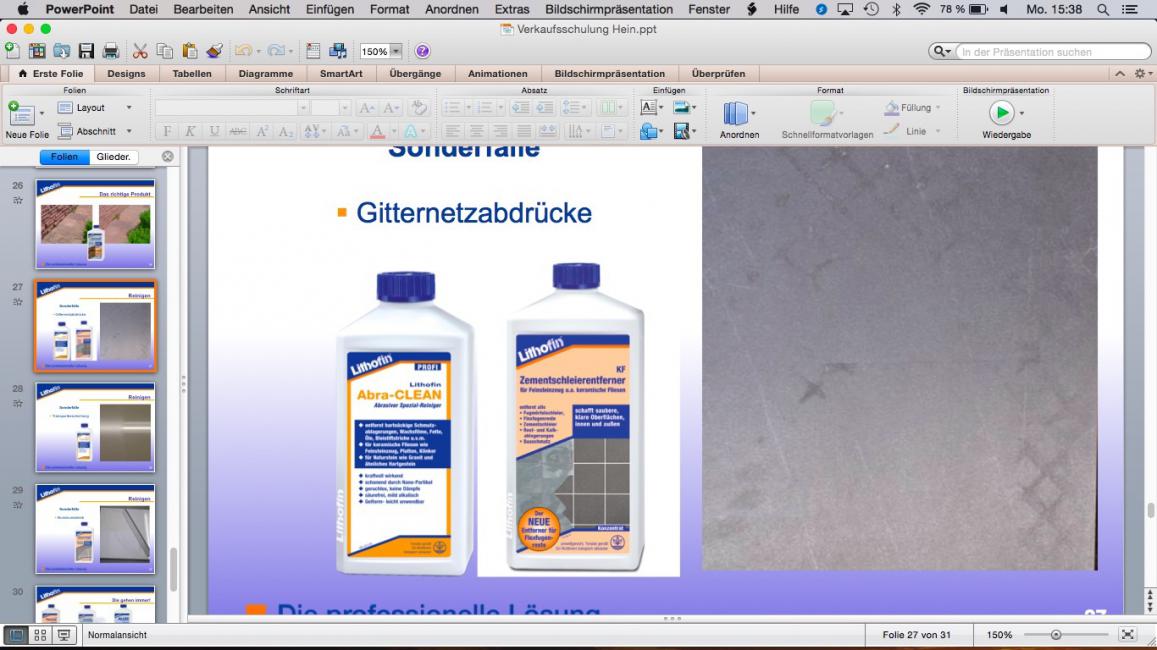Open the 150% zoom dropdown
The height and width of the screenshot is (650, 1157).
396,51
